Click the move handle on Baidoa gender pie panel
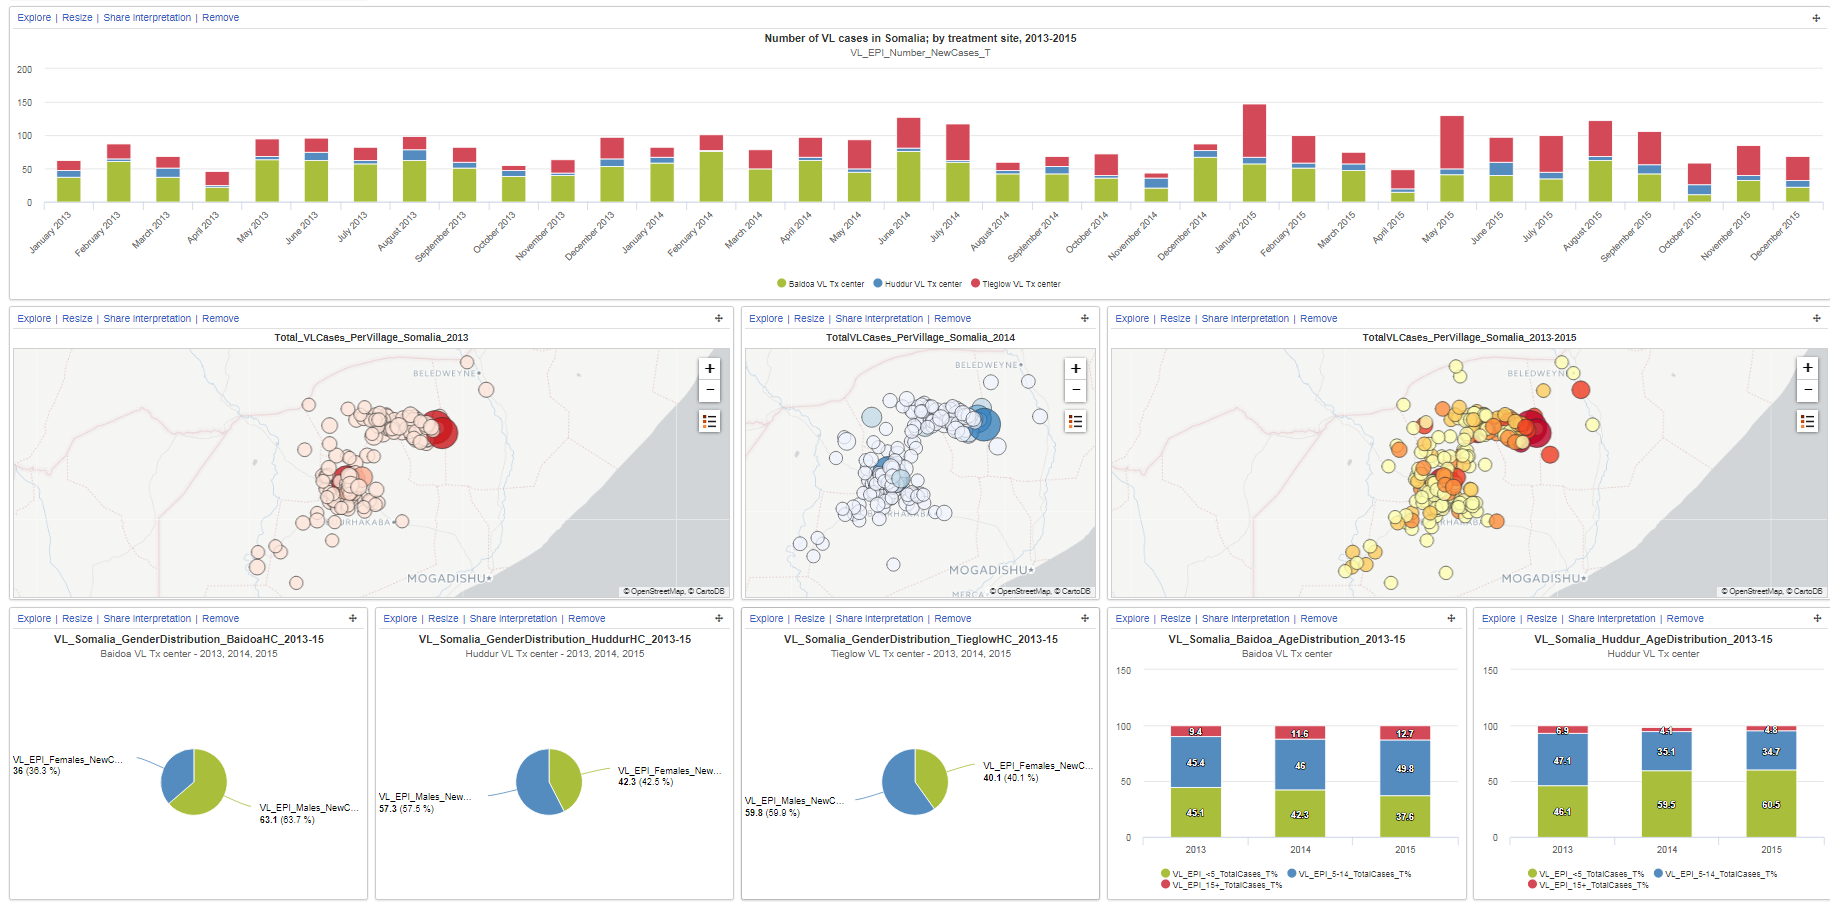 (x=352, y=618)
